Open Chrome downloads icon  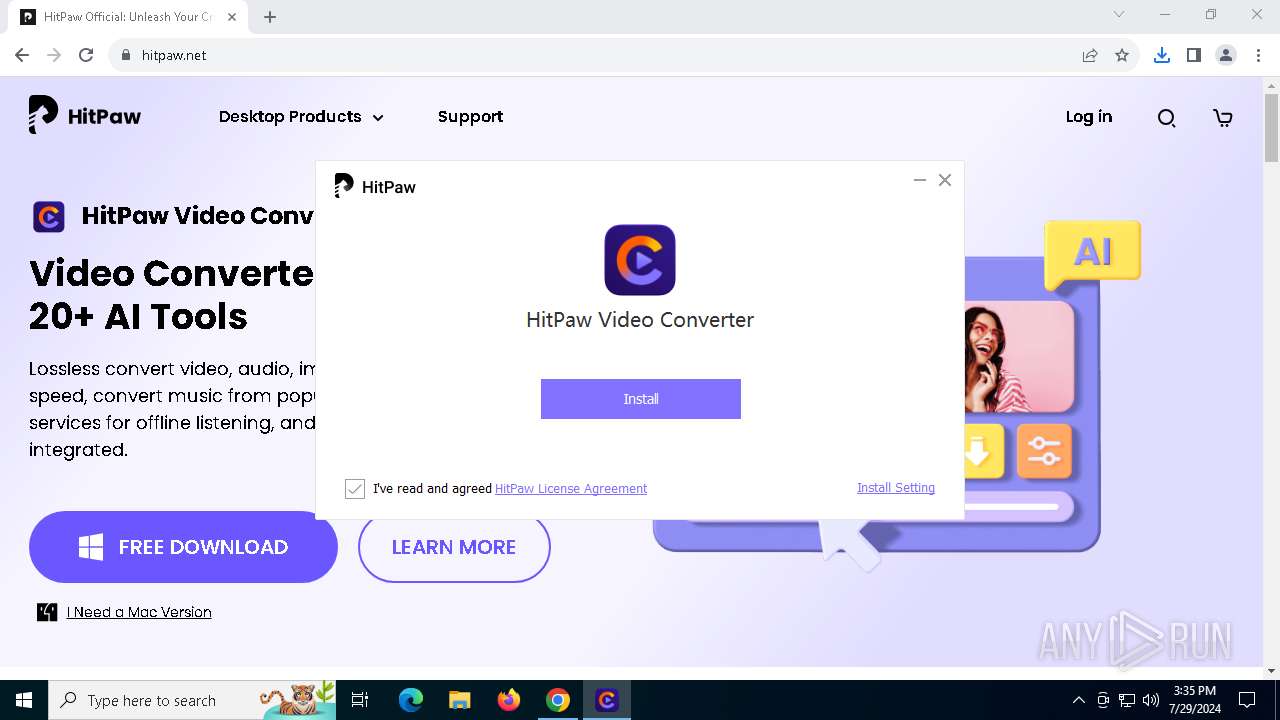click(x=1161, y=55)
